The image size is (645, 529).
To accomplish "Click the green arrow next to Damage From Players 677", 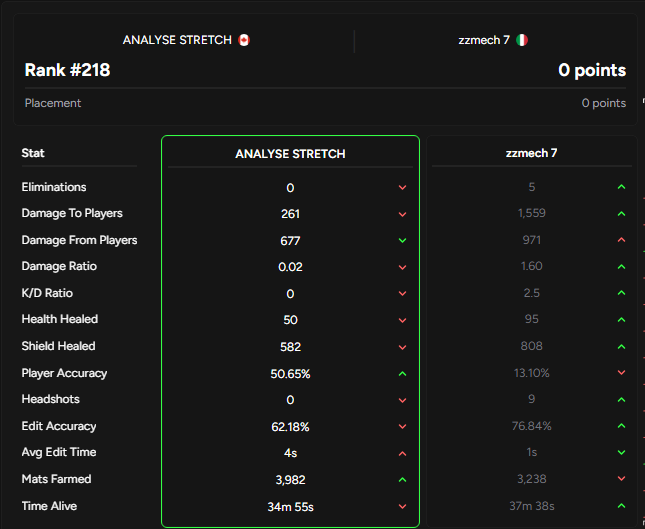I will (x=402, y=240).
